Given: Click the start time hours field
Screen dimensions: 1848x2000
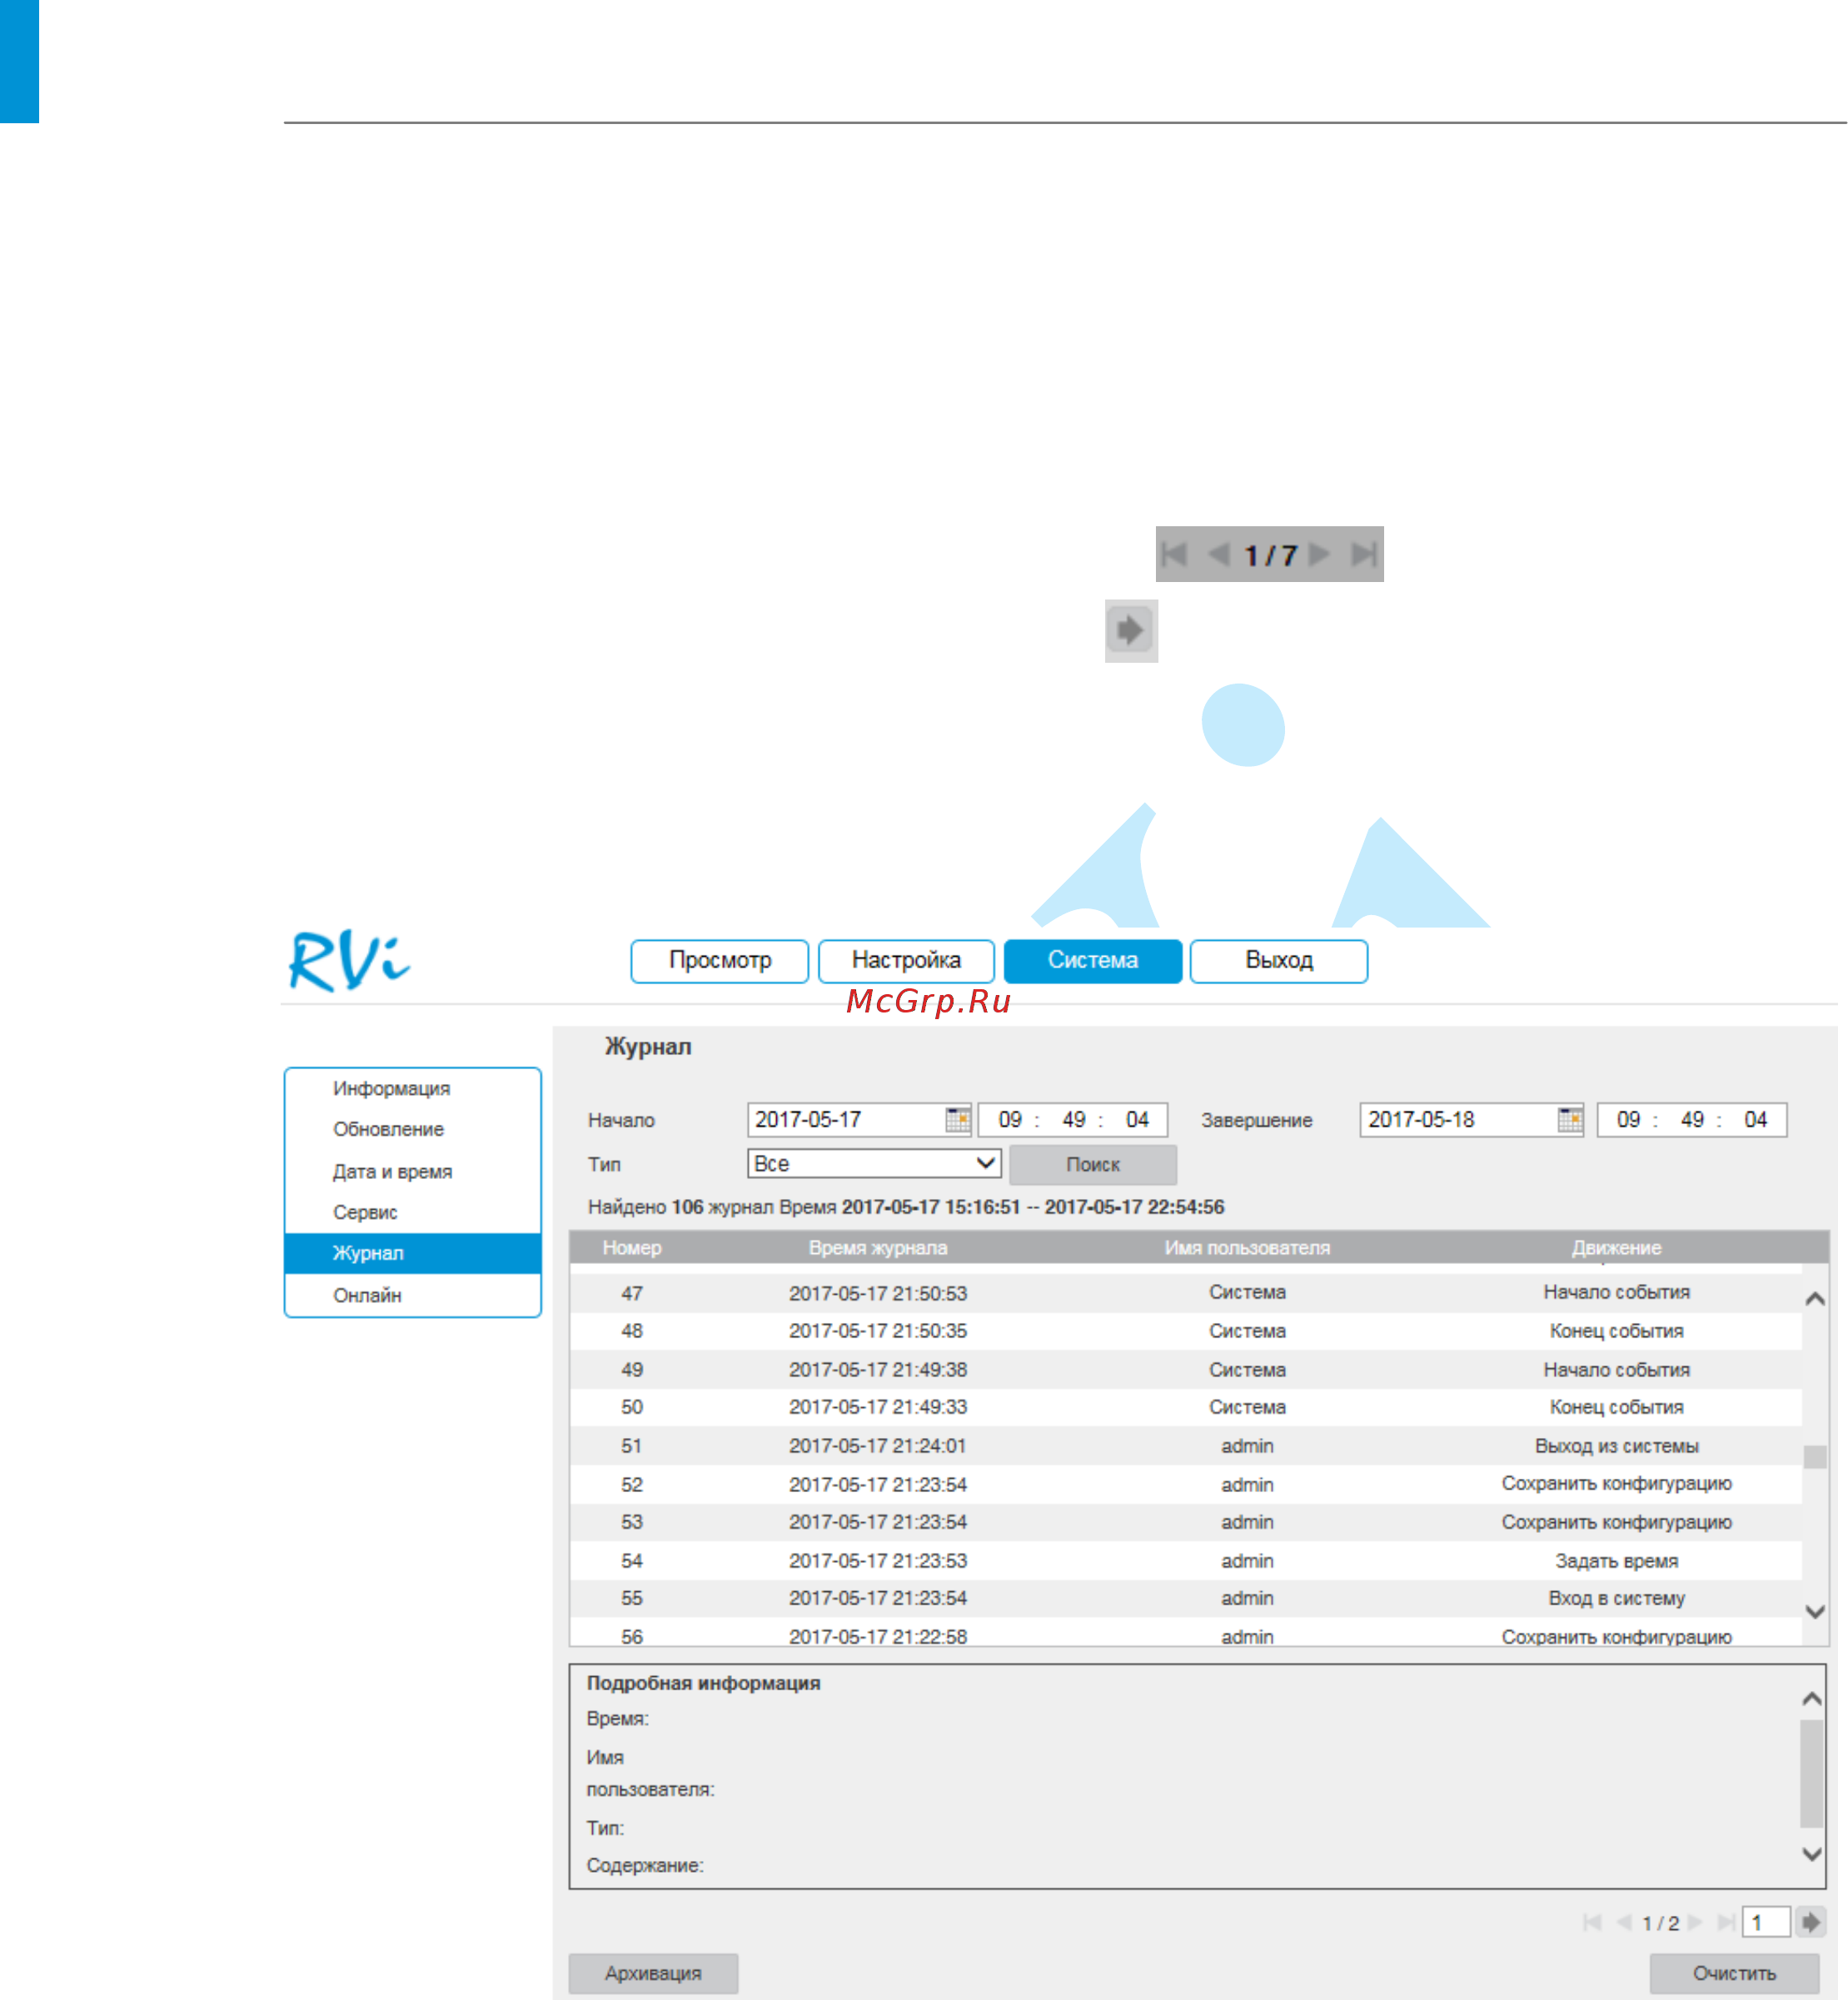Looking at the screenshot, I should [x=1010, y=1120].
